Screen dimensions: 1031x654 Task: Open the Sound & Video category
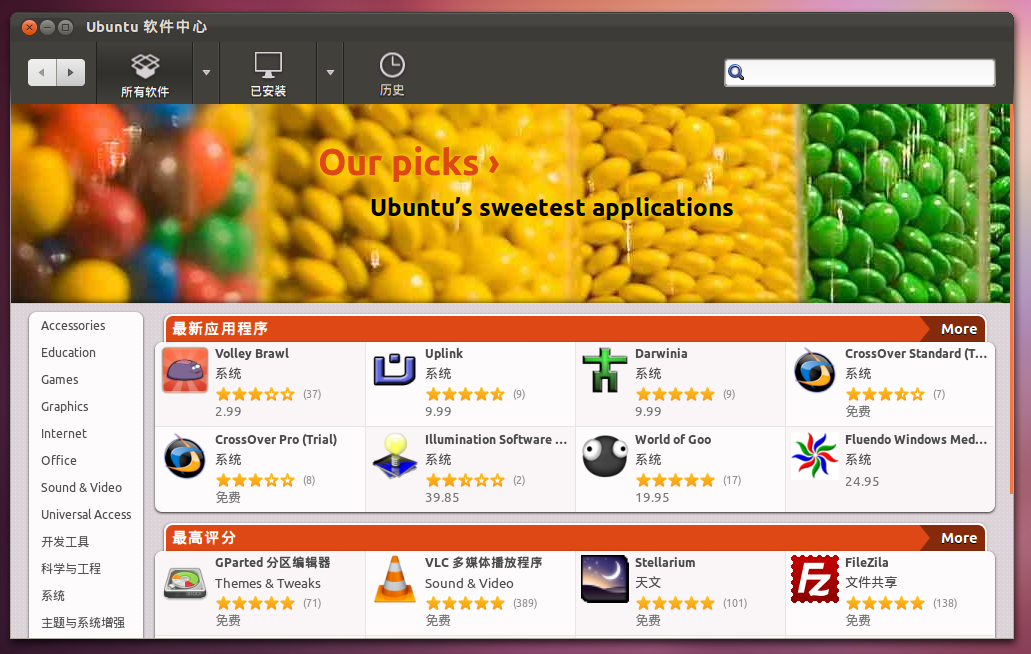pyautogui.click(x=82, y=488)
